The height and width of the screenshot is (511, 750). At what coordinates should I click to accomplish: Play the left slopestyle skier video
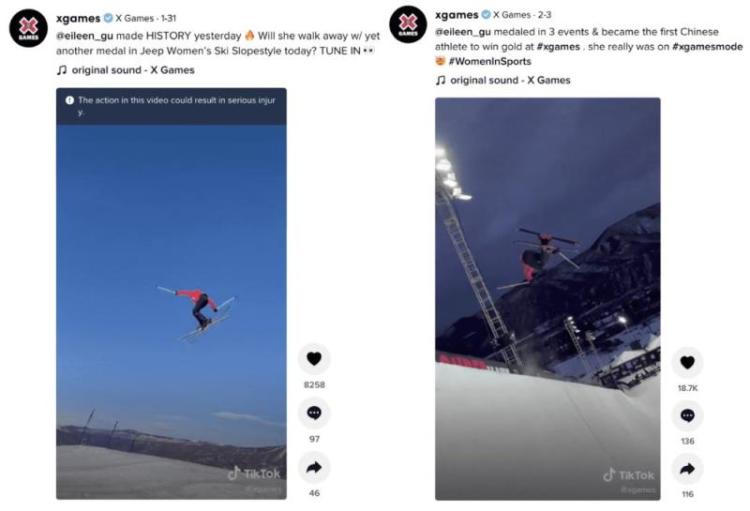tap(171, 300)
